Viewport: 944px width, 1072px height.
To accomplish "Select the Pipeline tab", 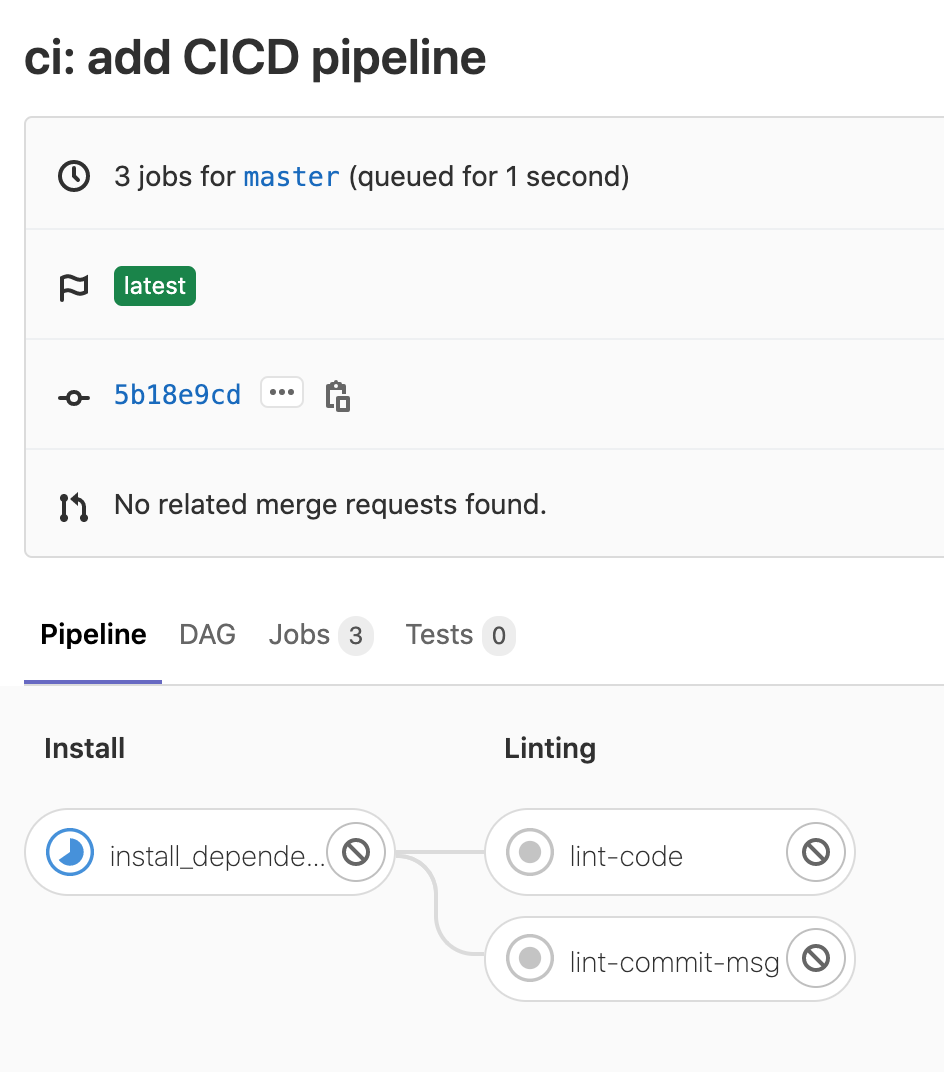I will click(93, 635).
